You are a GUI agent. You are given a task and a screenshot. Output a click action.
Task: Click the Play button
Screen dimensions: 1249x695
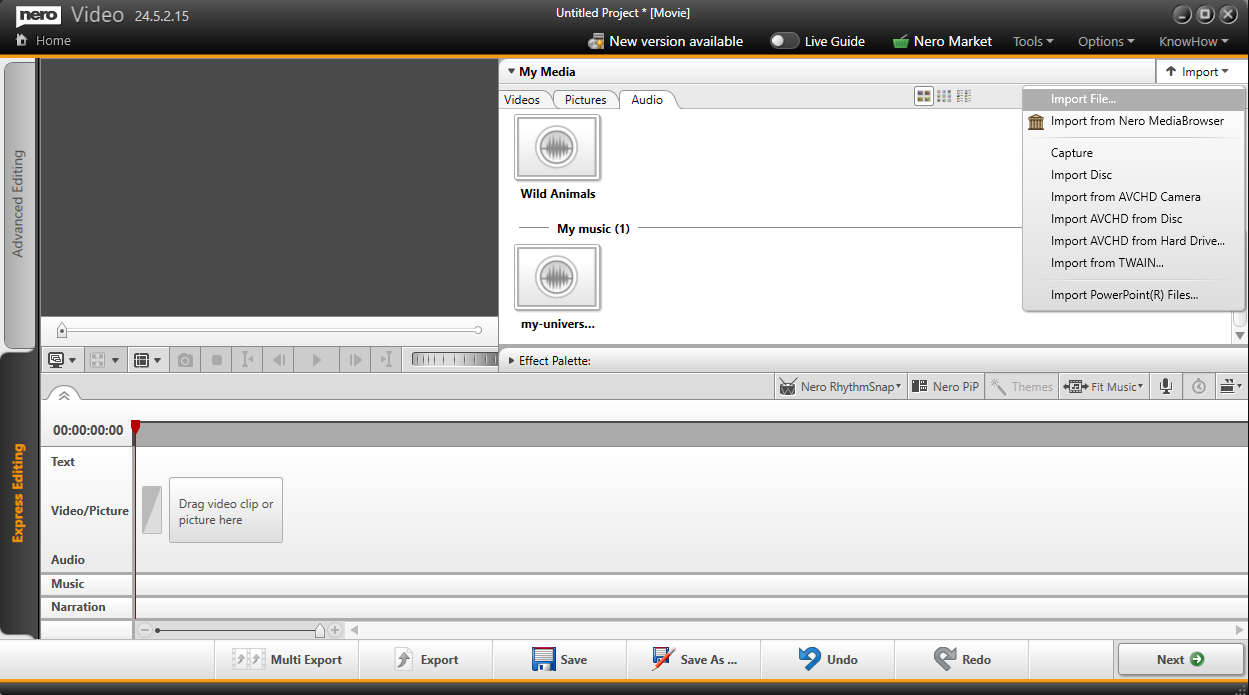point(317,360)
